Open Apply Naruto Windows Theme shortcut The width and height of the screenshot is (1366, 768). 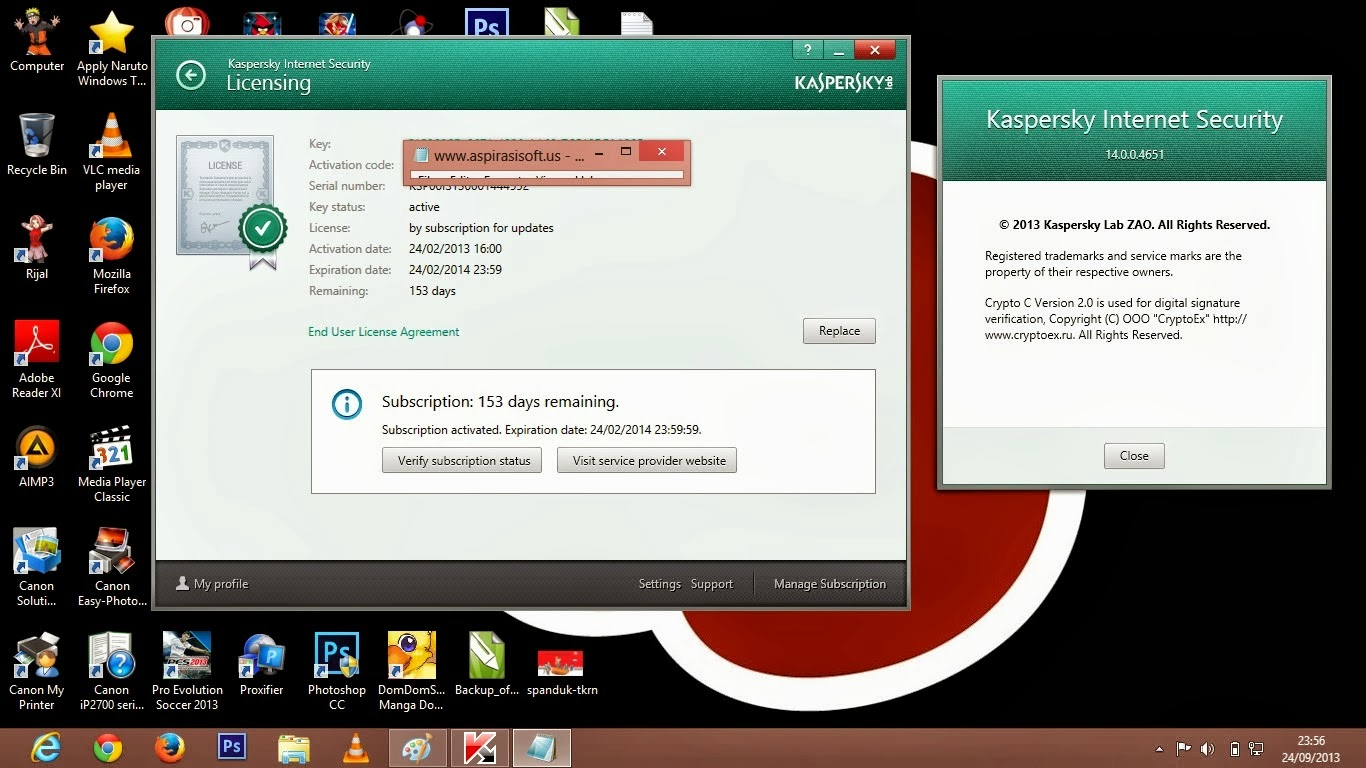click(112, 48)
